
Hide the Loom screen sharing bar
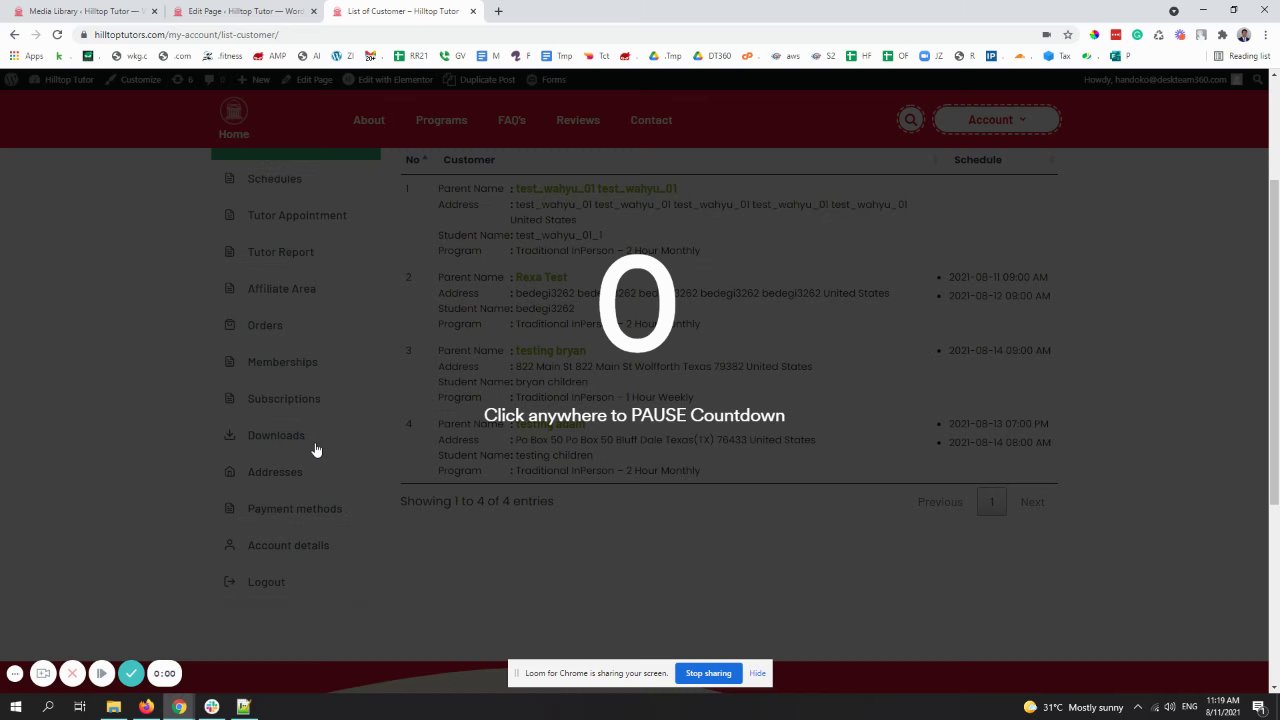click(x=757, y=673)
